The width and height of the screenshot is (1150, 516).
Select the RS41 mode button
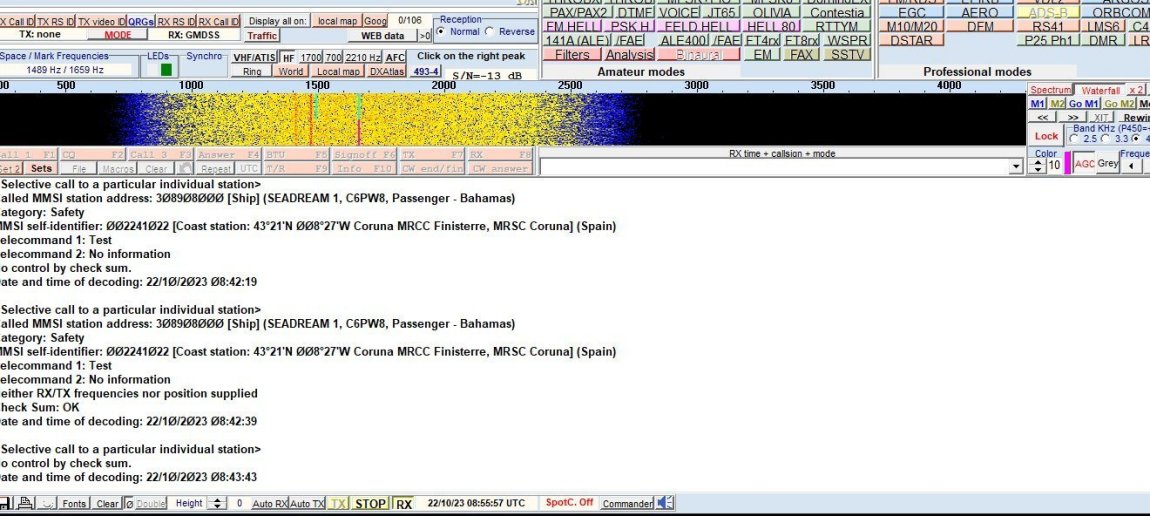tap(1050, 26)
